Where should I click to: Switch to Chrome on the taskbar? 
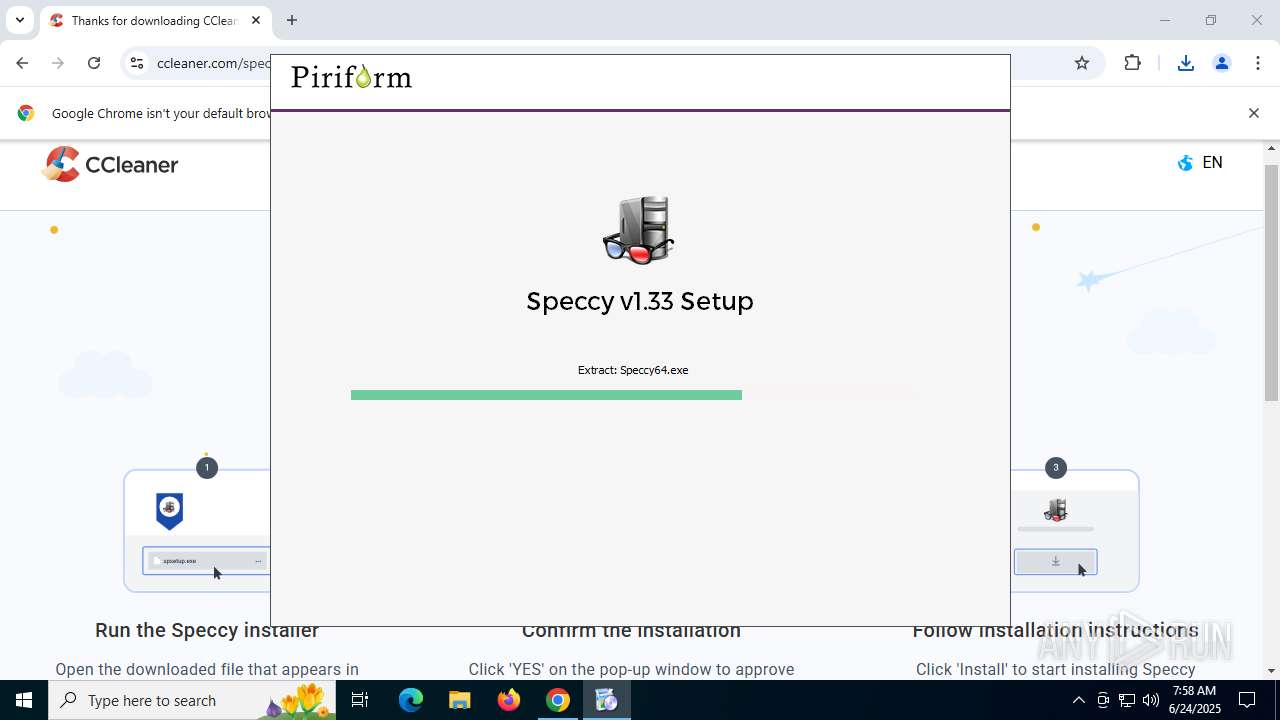pyautogui.click(x=558, y=700)
